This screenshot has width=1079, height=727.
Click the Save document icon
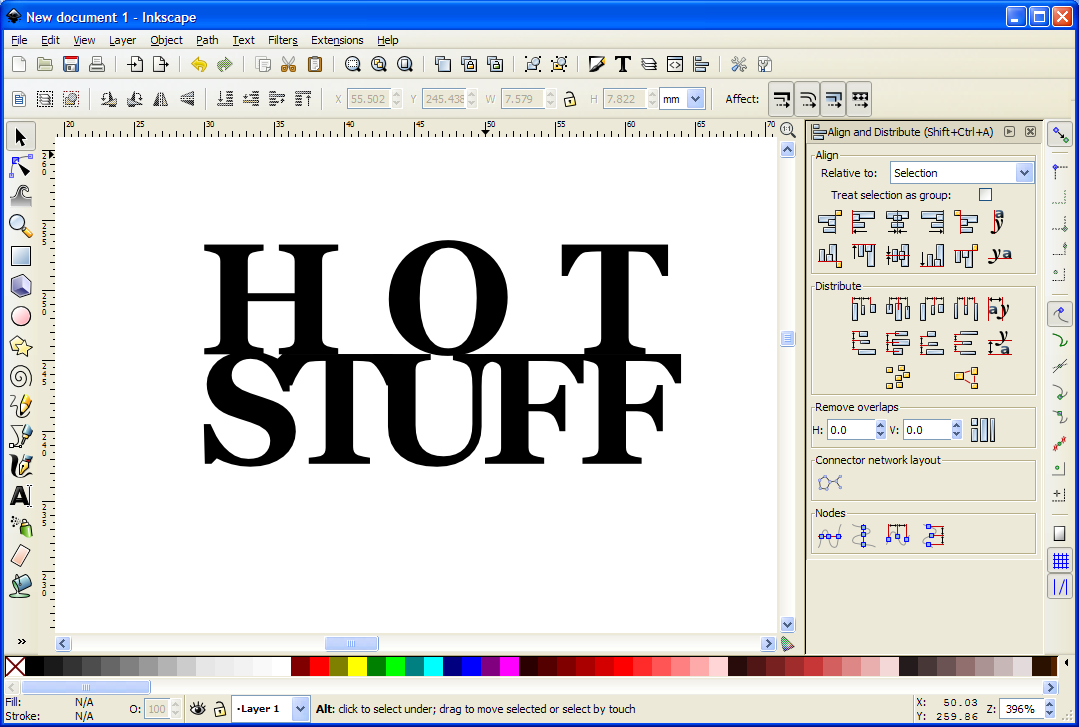coord(71,64)
